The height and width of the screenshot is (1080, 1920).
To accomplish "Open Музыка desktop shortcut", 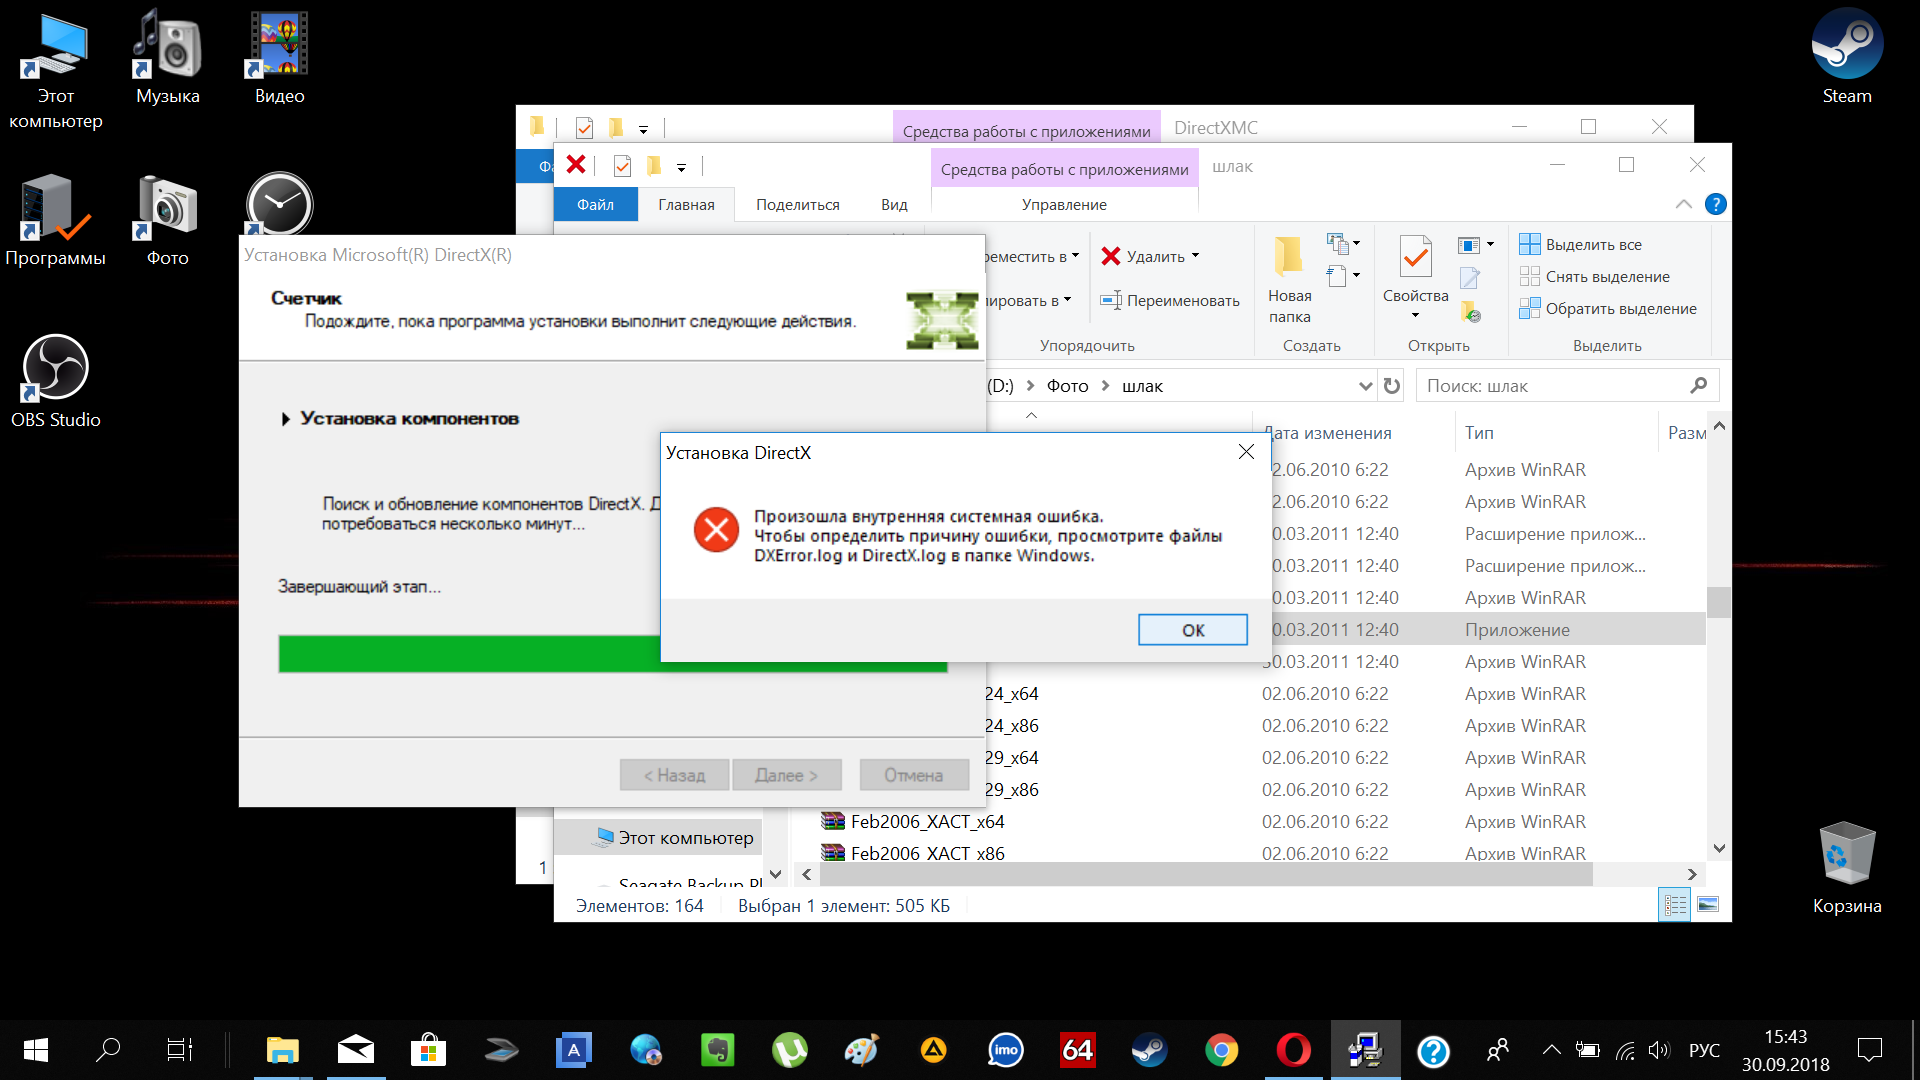I will click(x=168, y=57).
